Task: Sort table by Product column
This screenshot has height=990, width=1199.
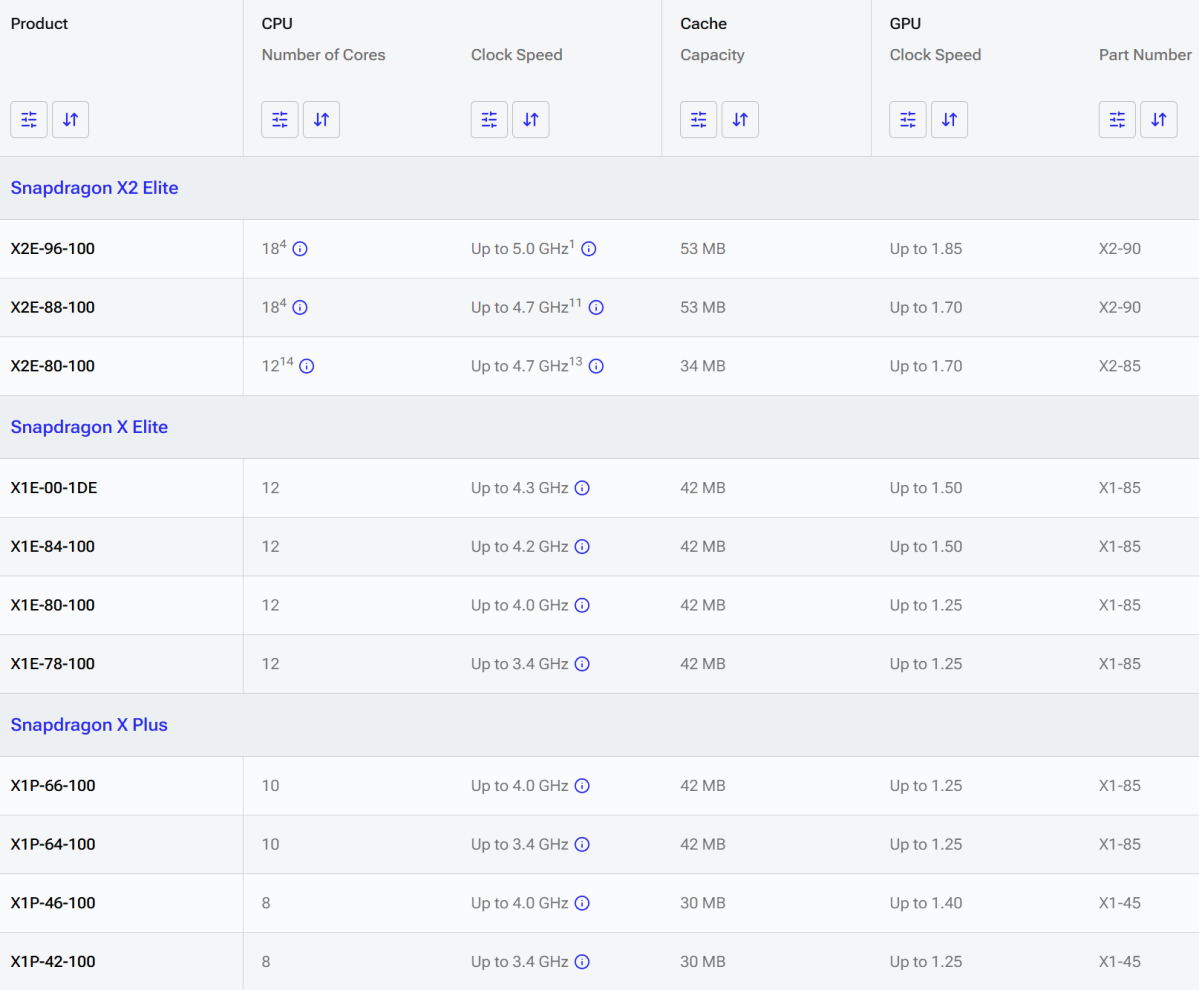Action: pos(70,120)
